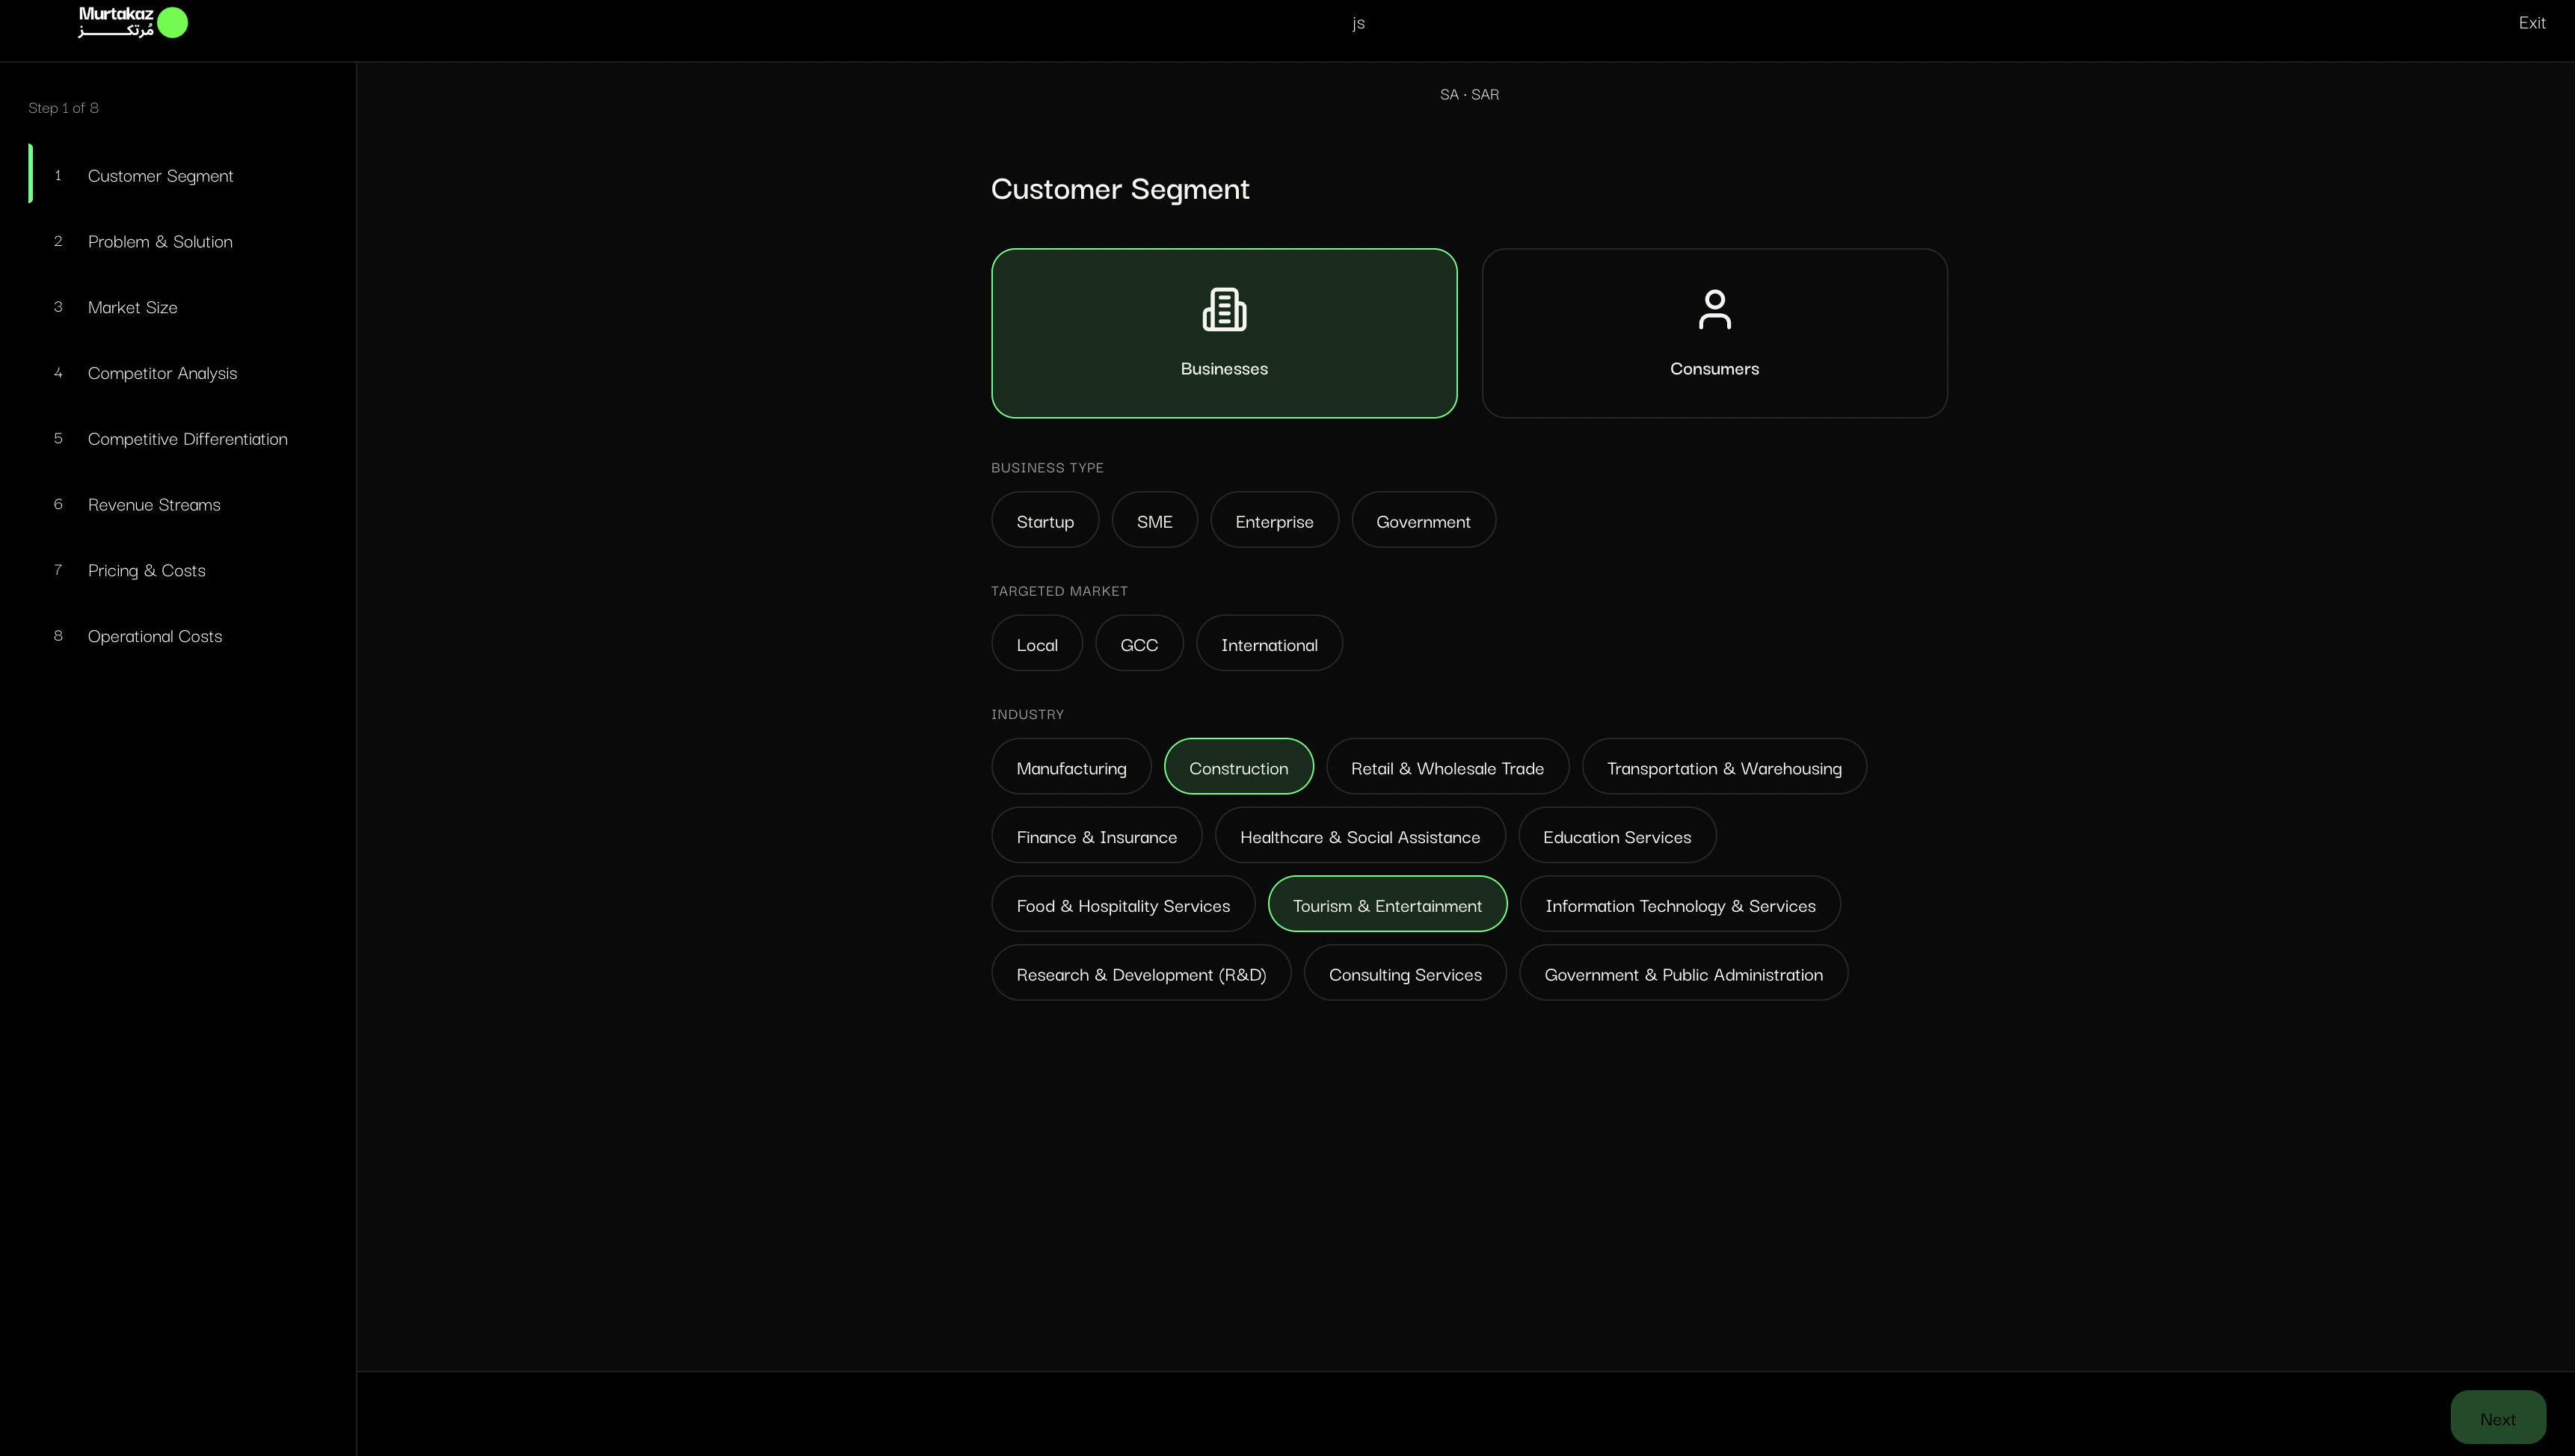
Task: Deselect the Construction industry chip
Action: (x=1238, y=766)
